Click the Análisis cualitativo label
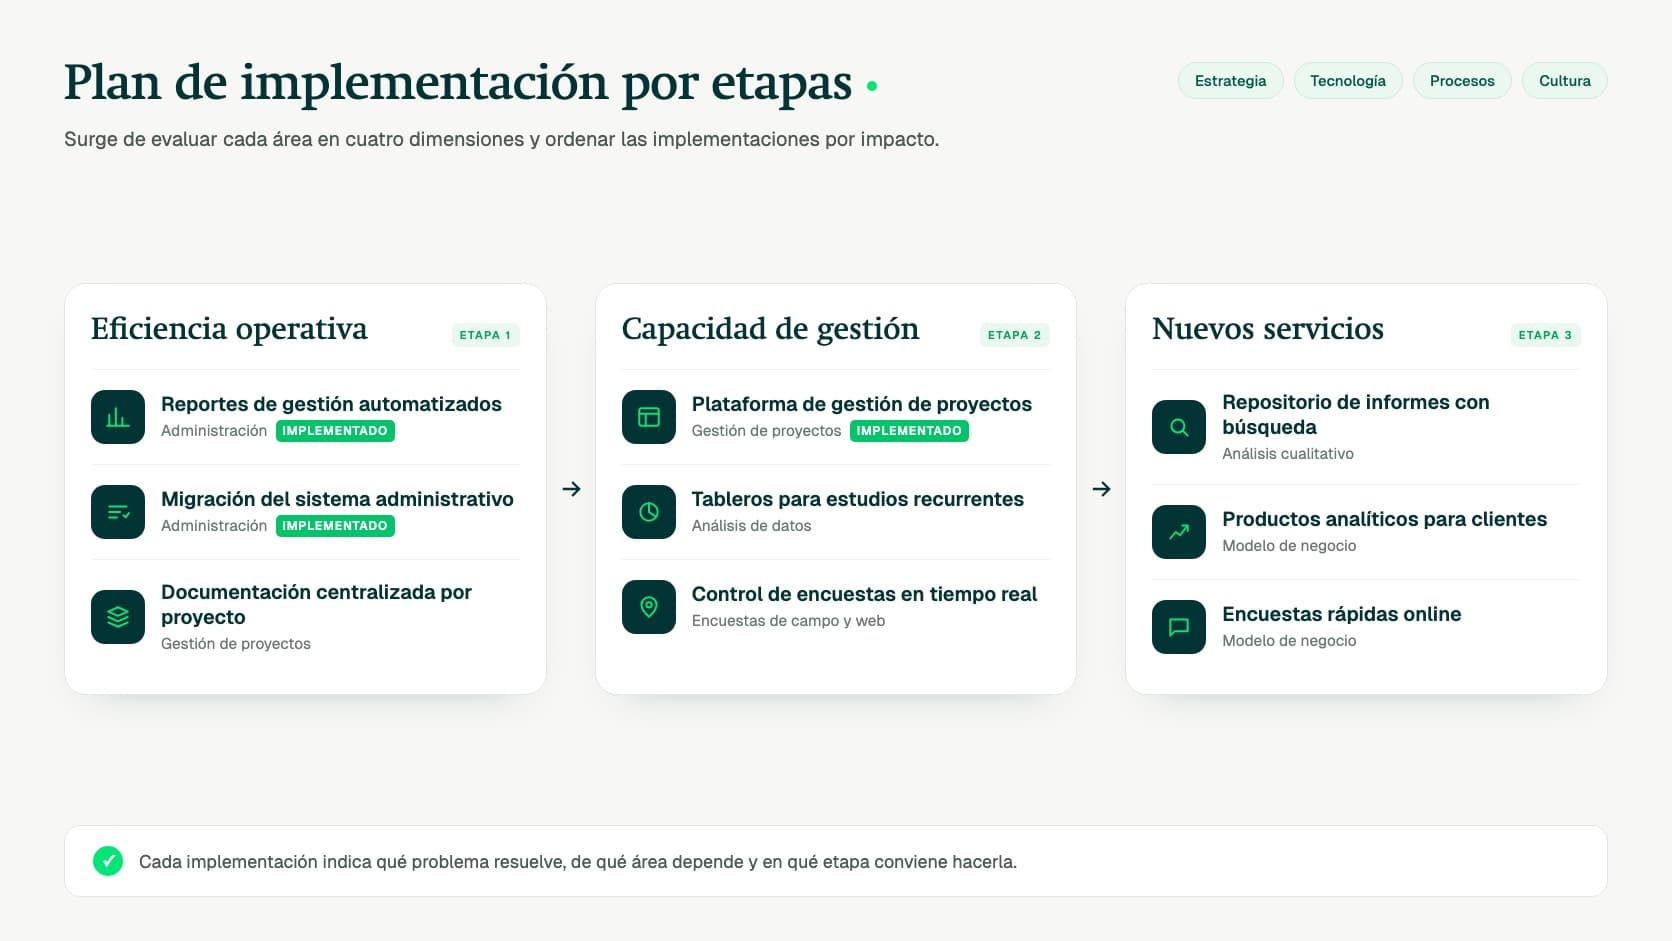This screenshot has height=941, width=1672. 1288,454
